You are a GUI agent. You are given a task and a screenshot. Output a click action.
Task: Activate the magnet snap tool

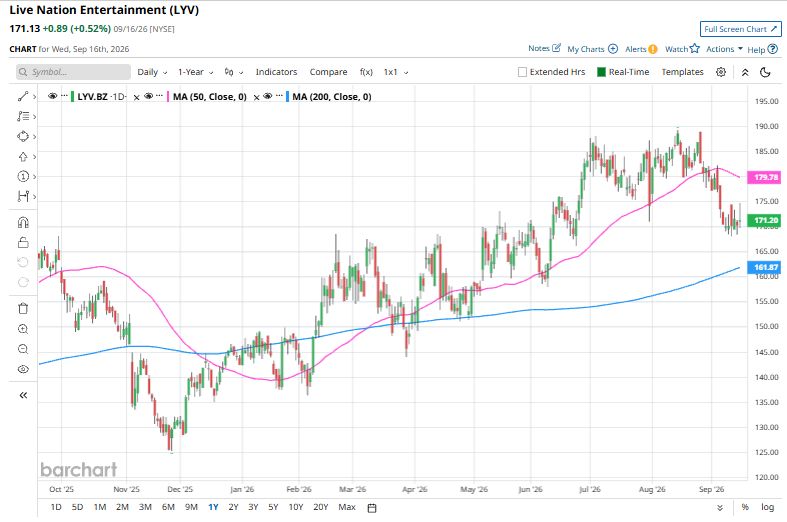pyautogui.click(x=23, y=222)
